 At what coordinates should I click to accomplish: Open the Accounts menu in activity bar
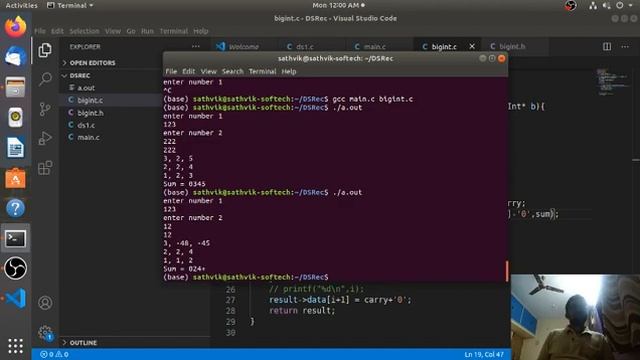pos(45,303)
